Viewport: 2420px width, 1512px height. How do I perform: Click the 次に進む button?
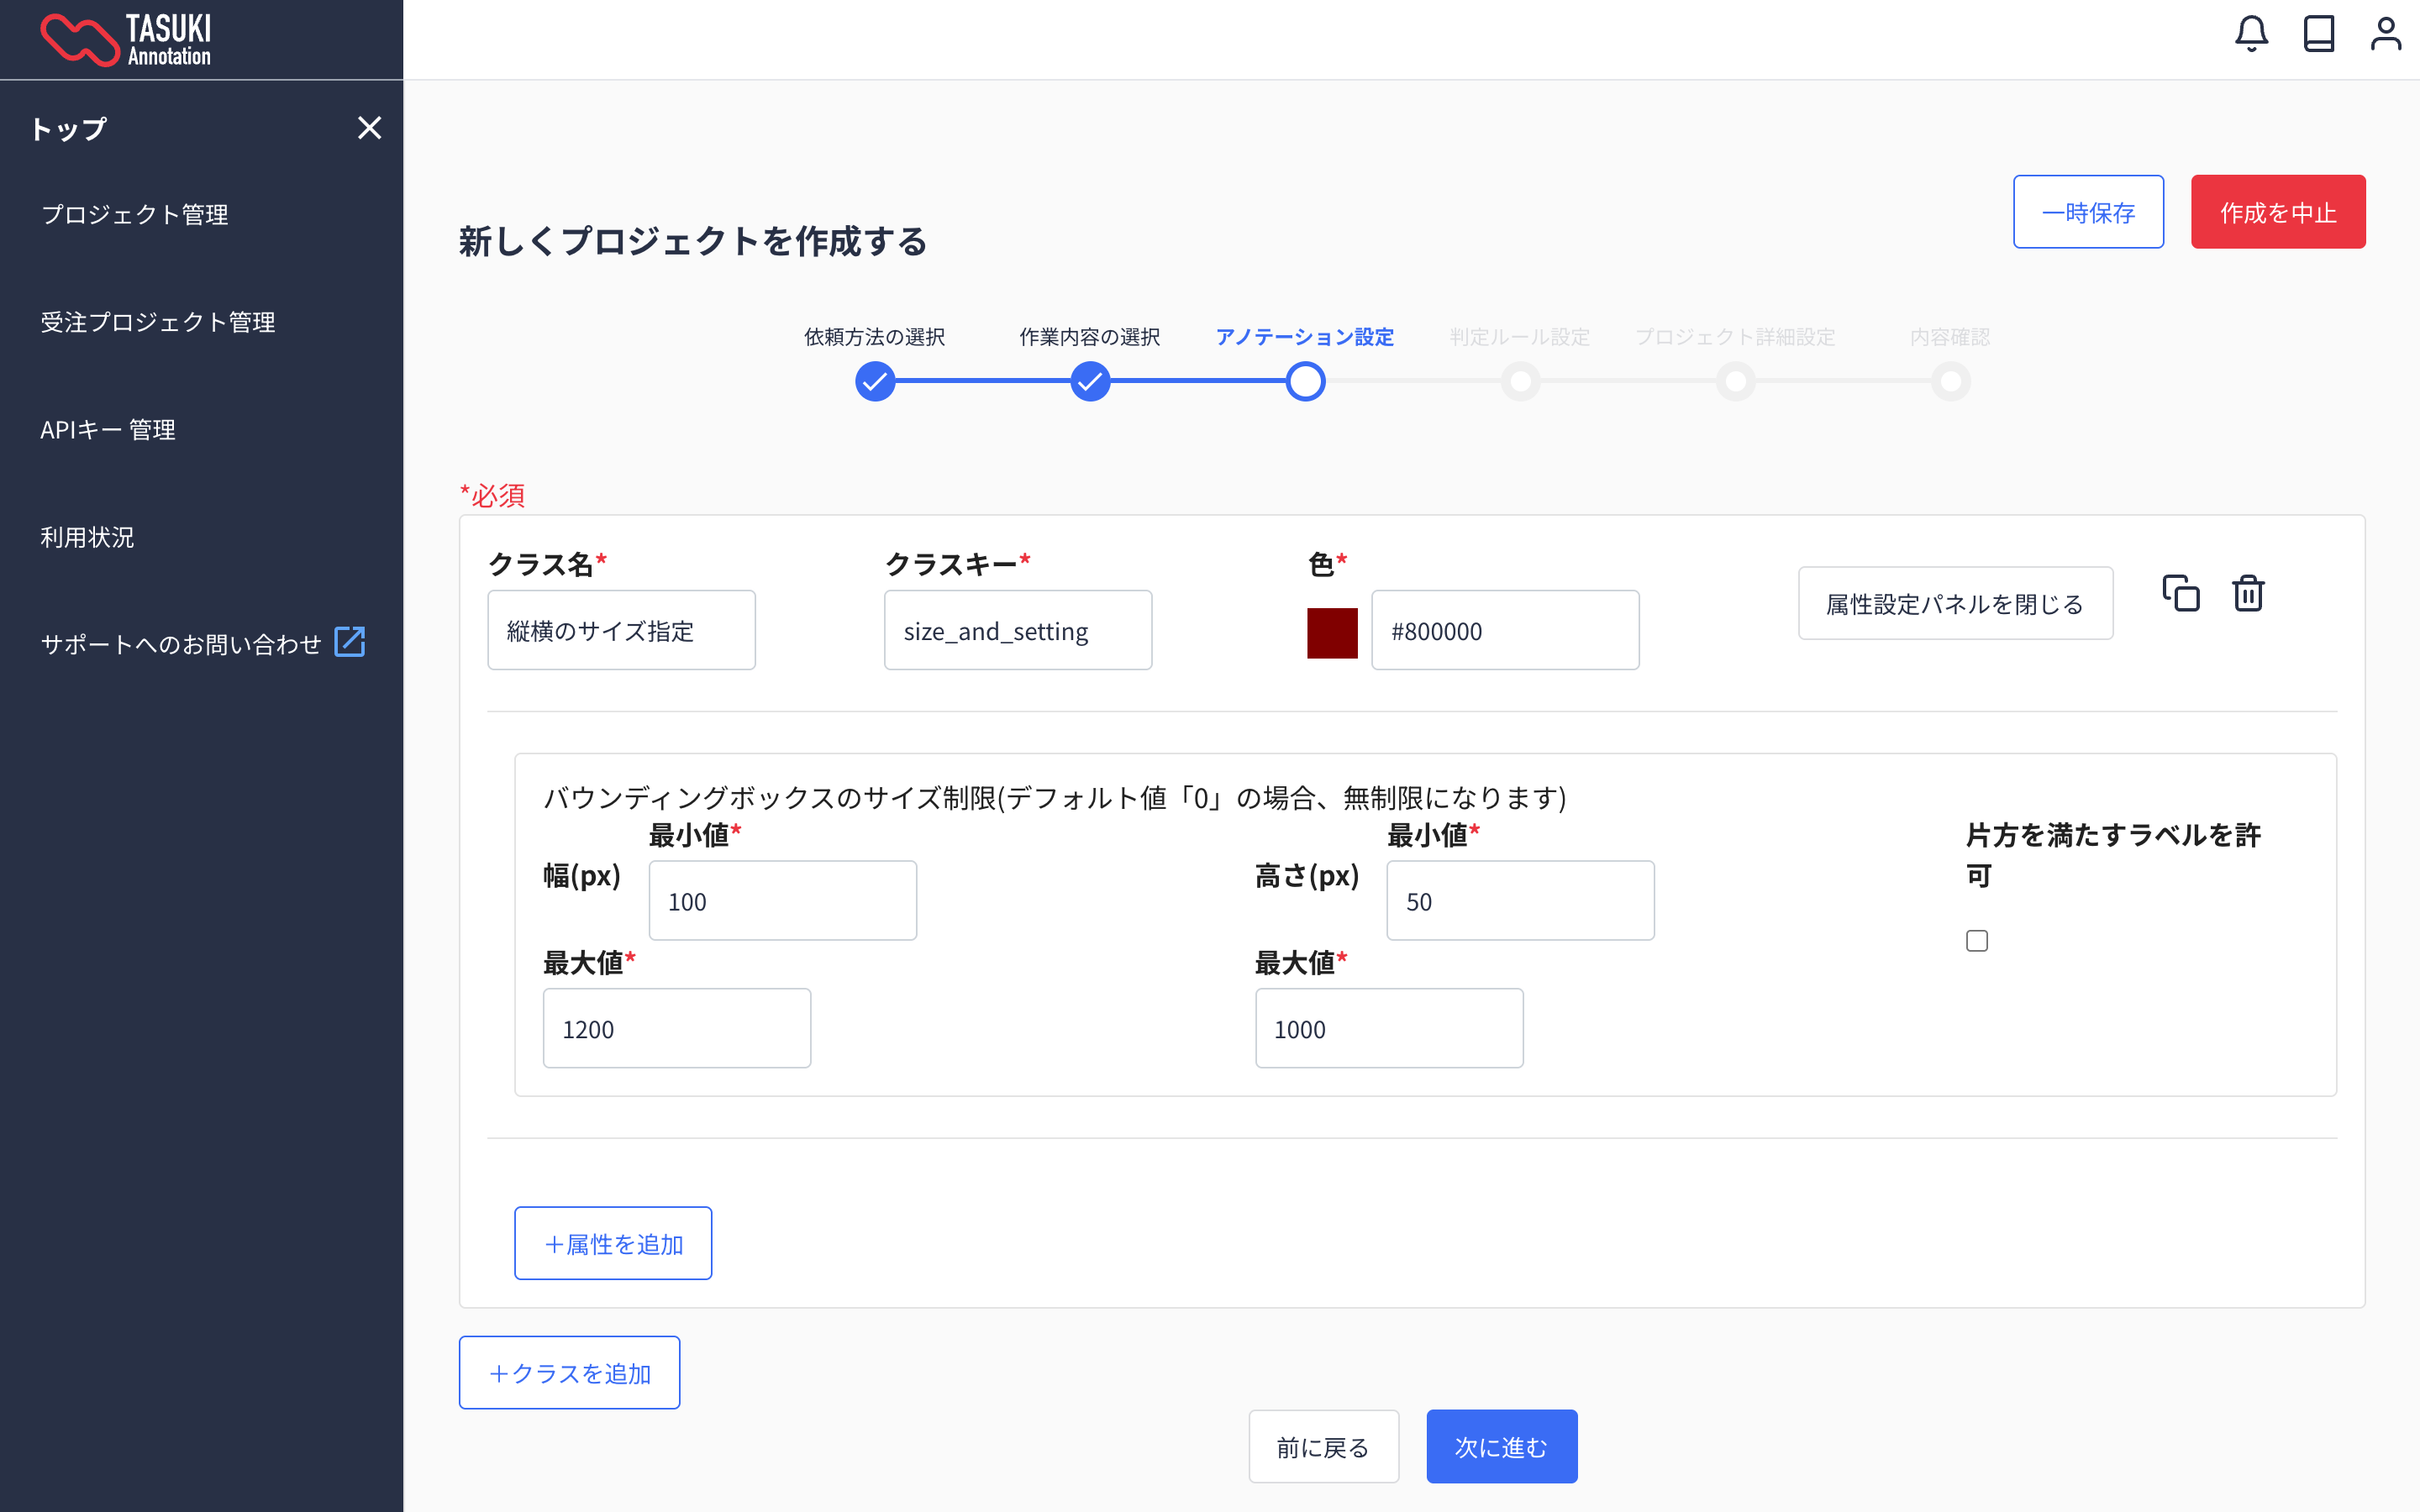pos(1501,1446)
